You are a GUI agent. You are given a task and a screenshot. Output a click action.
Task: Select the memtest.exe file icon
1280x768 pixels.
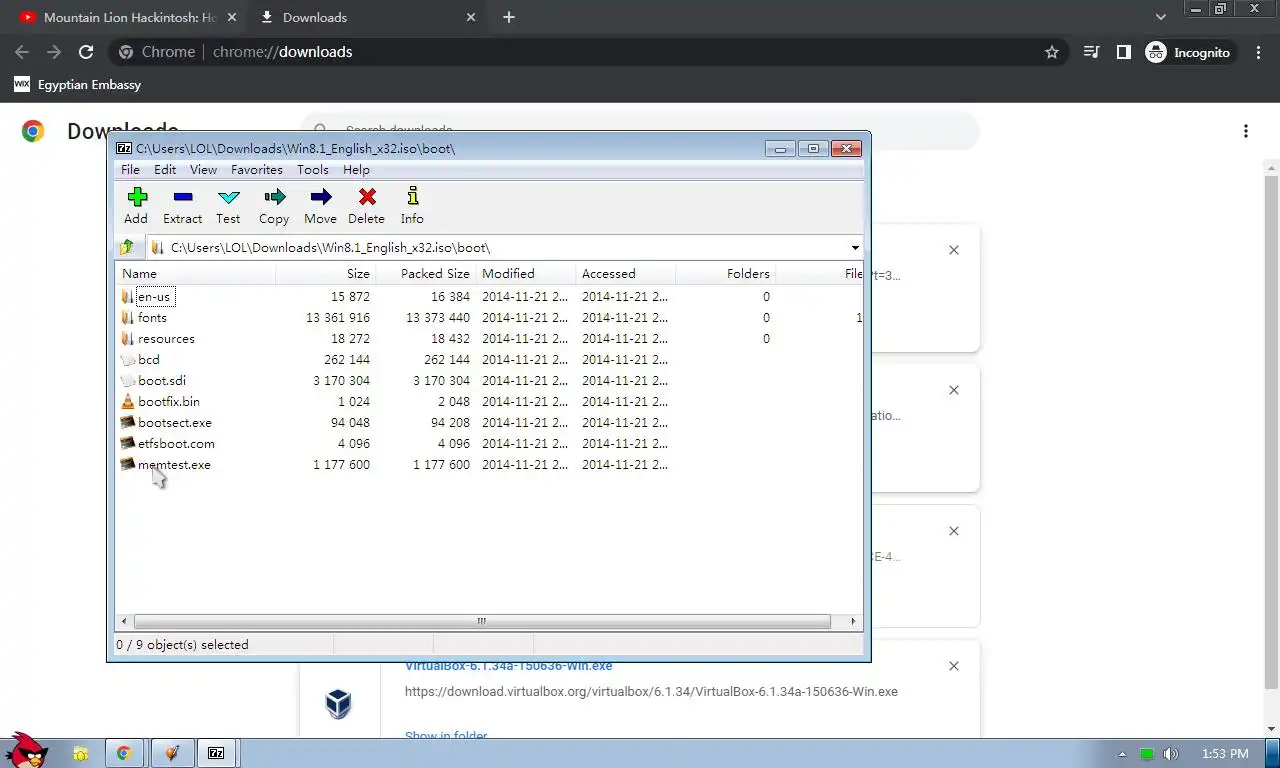pos(127,464)
